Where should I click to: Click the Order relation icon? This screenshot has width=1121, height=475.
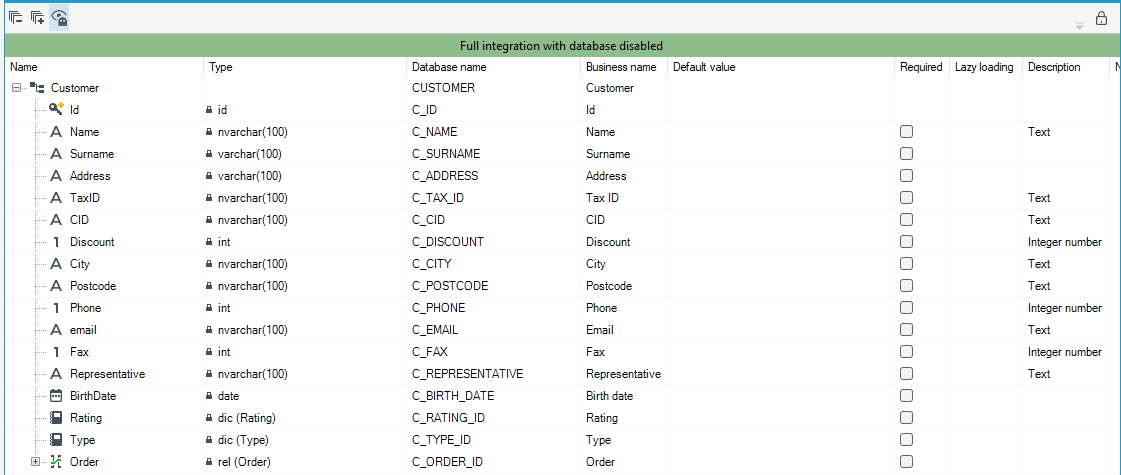coord(56,461)
